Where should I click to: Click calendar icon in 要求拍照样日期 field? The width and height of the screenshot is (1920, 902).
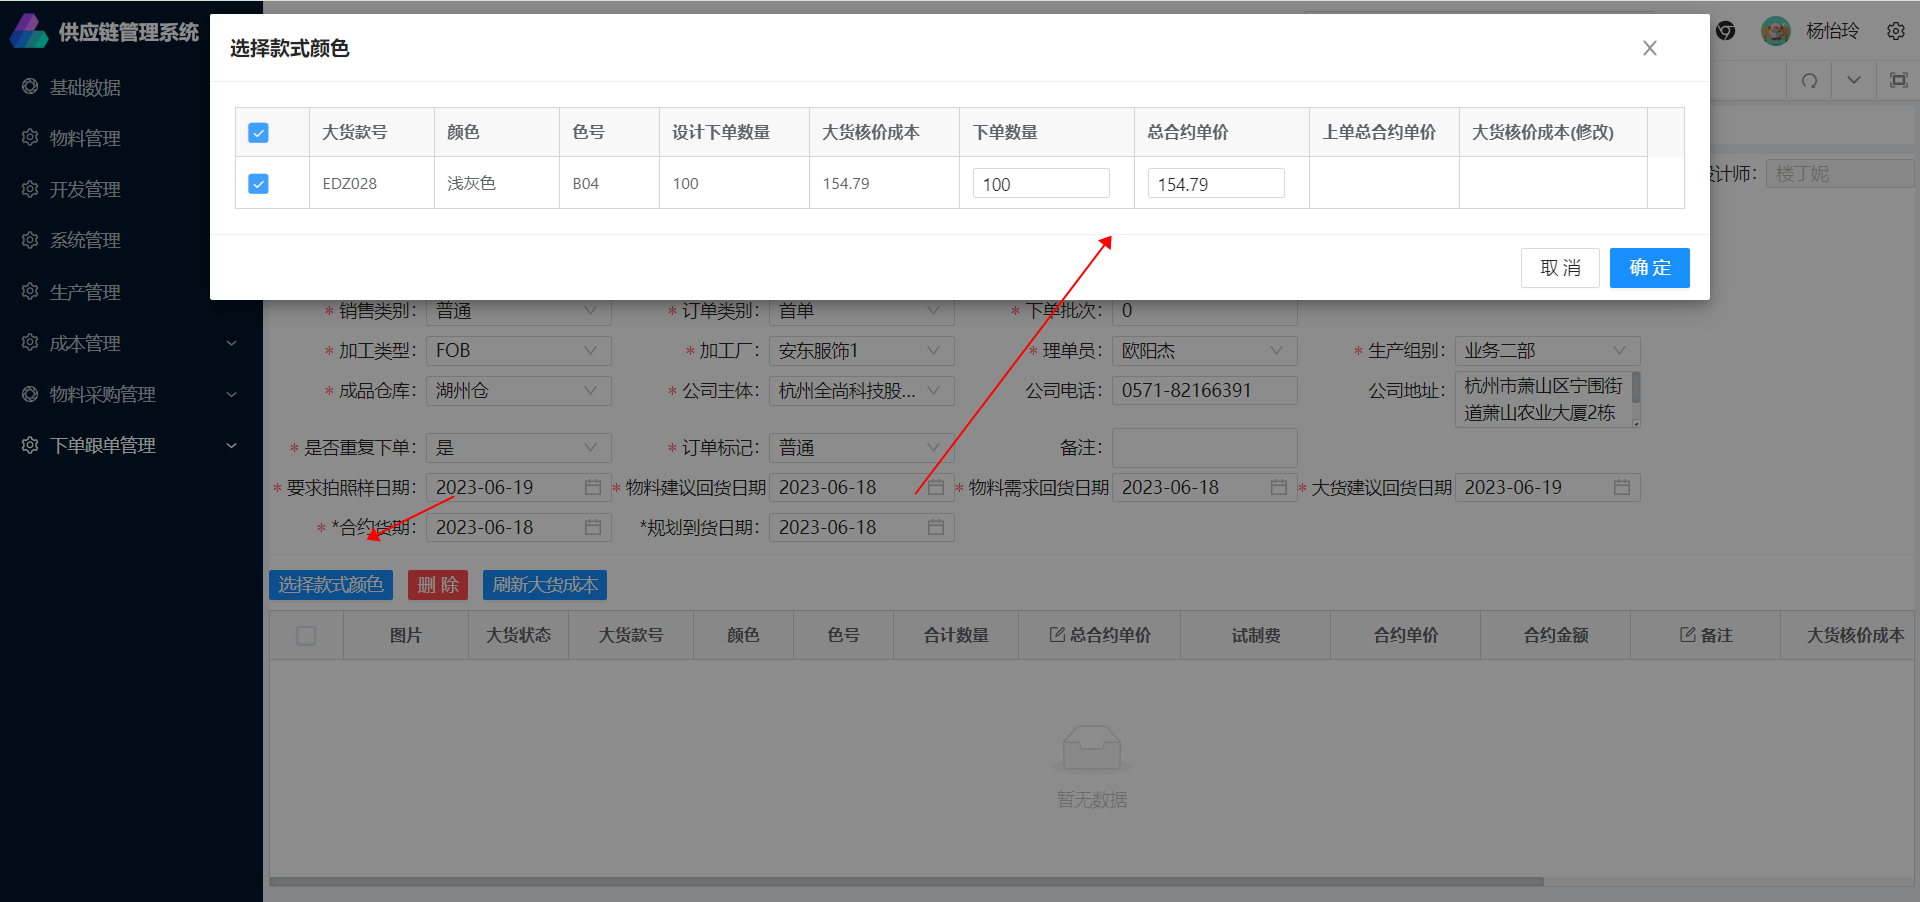(x=593, y=487)
